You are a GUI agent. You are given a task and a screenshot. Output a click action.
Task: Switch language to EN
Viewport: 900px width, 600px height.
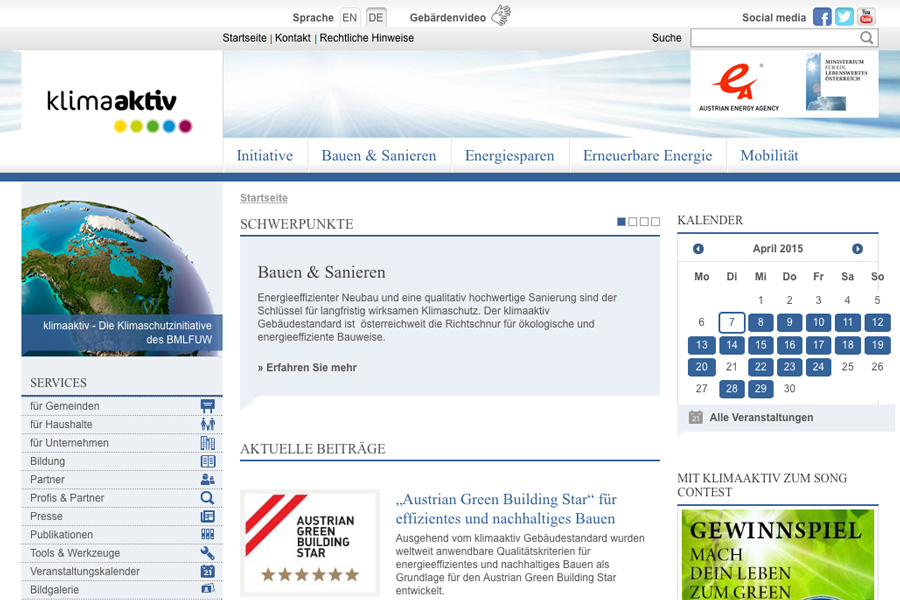(x=349, y=17)
